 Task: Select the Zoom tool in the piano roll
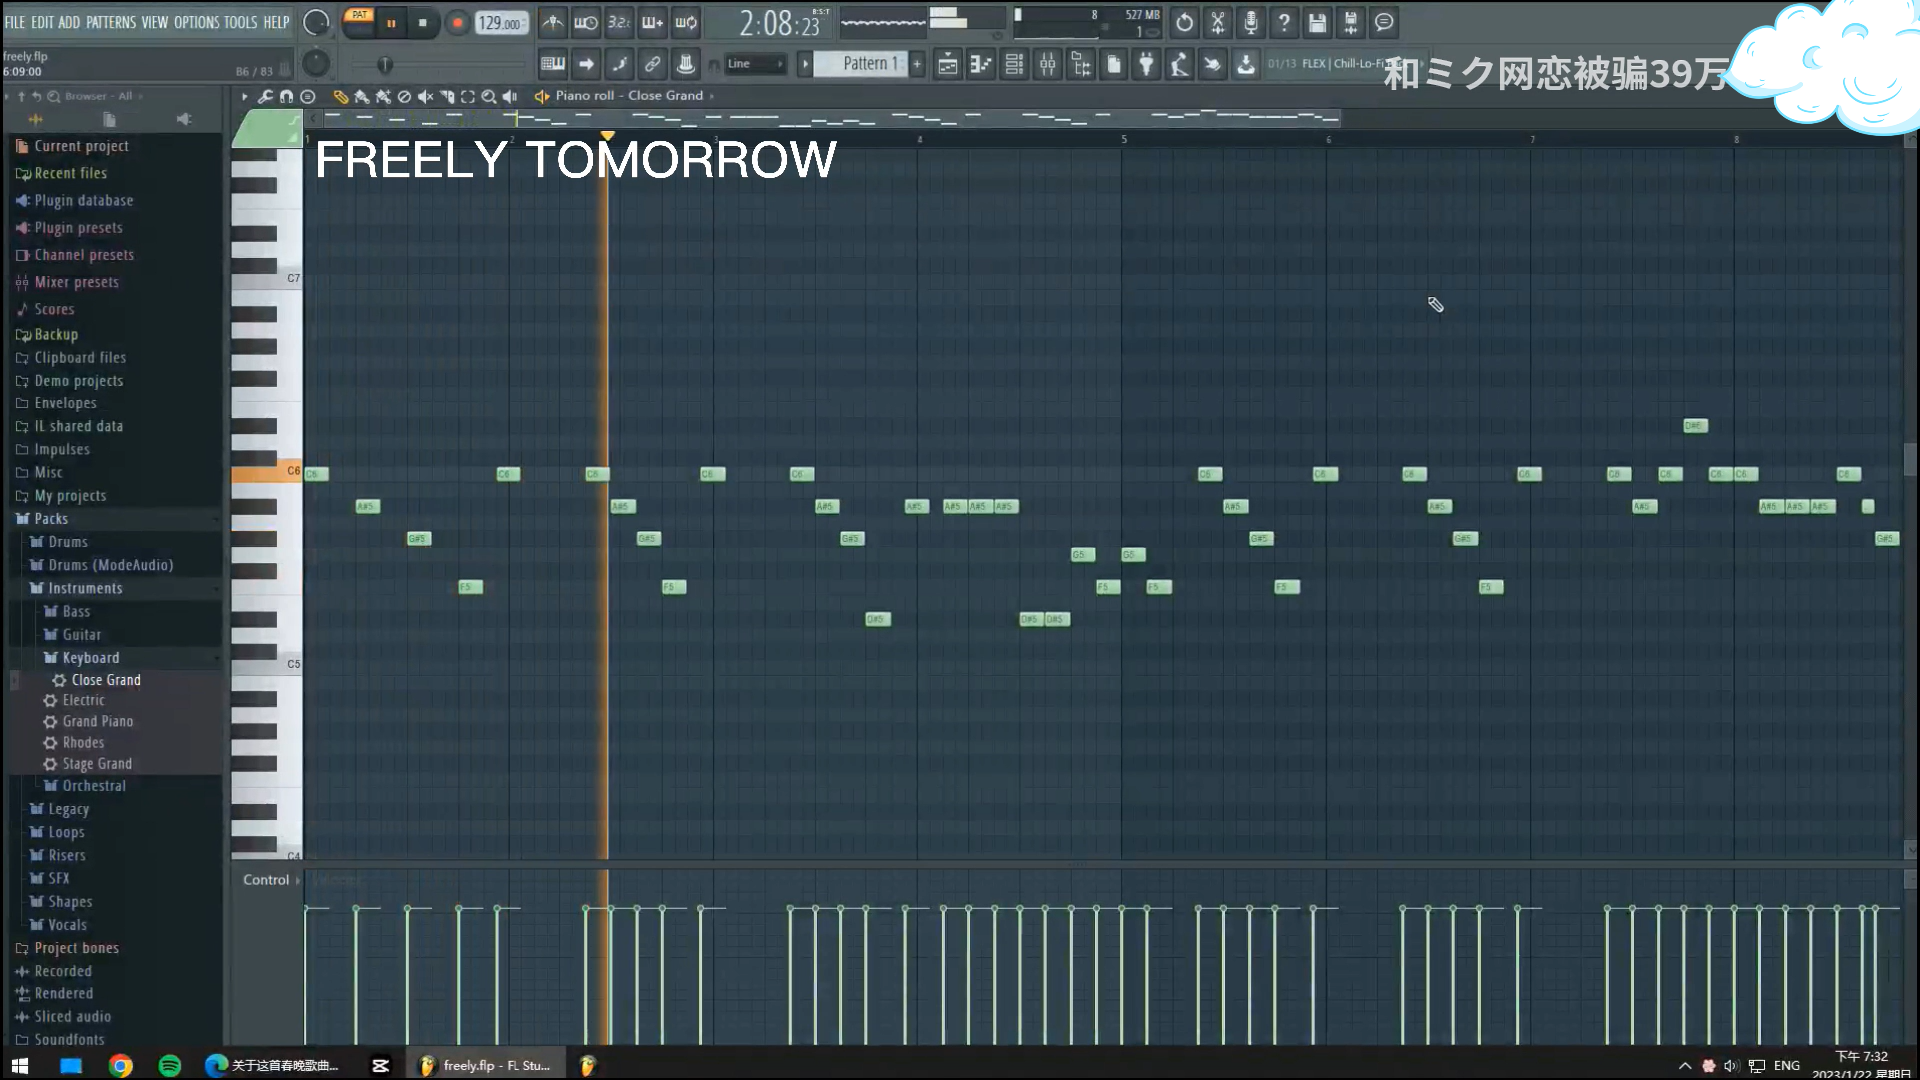pos(488,97)
